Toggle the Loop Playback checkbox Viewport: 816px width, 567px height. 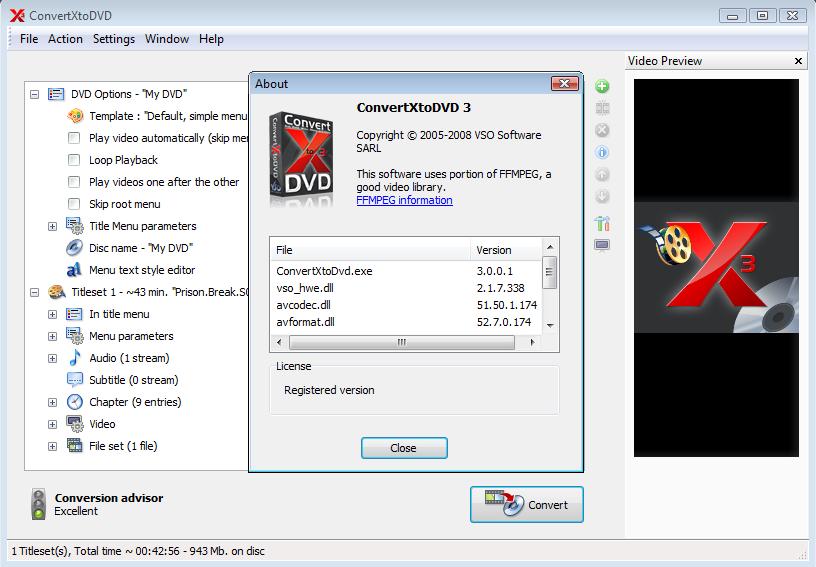click(74, 160)
